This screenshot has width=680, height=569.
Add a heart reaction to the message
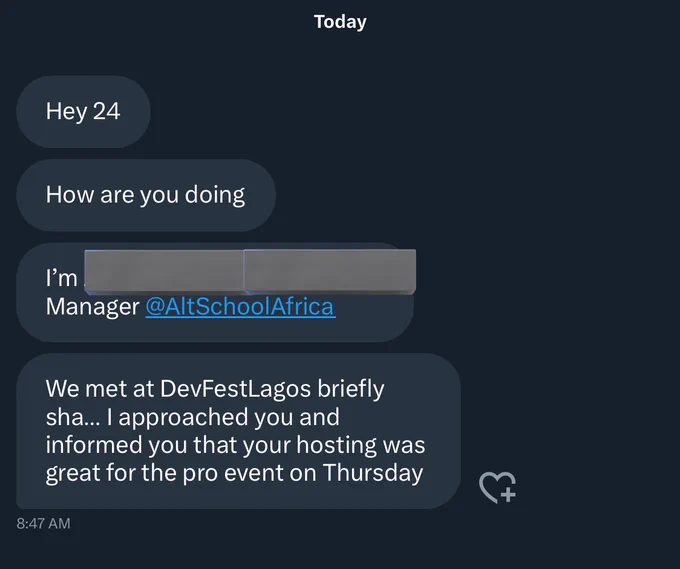point(497,487)
